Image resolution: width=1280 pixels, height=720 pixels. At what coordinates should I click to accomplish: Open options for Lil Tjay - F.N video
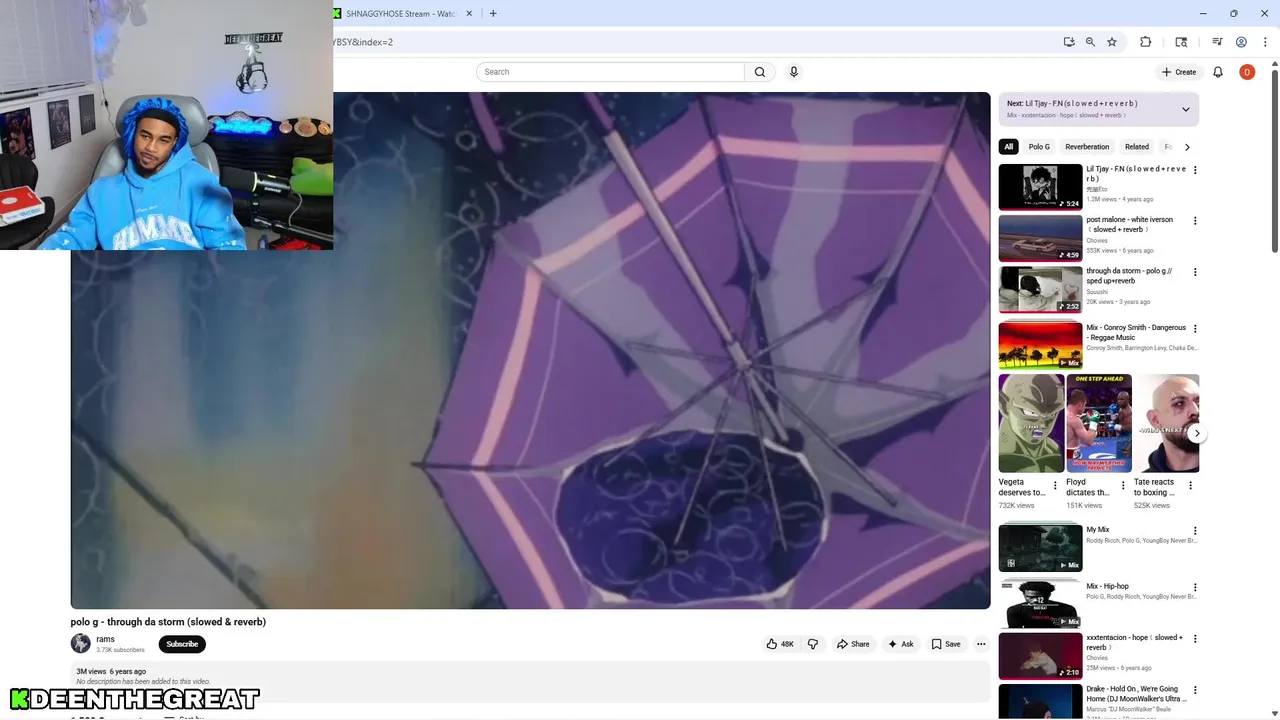[1195, 170]
